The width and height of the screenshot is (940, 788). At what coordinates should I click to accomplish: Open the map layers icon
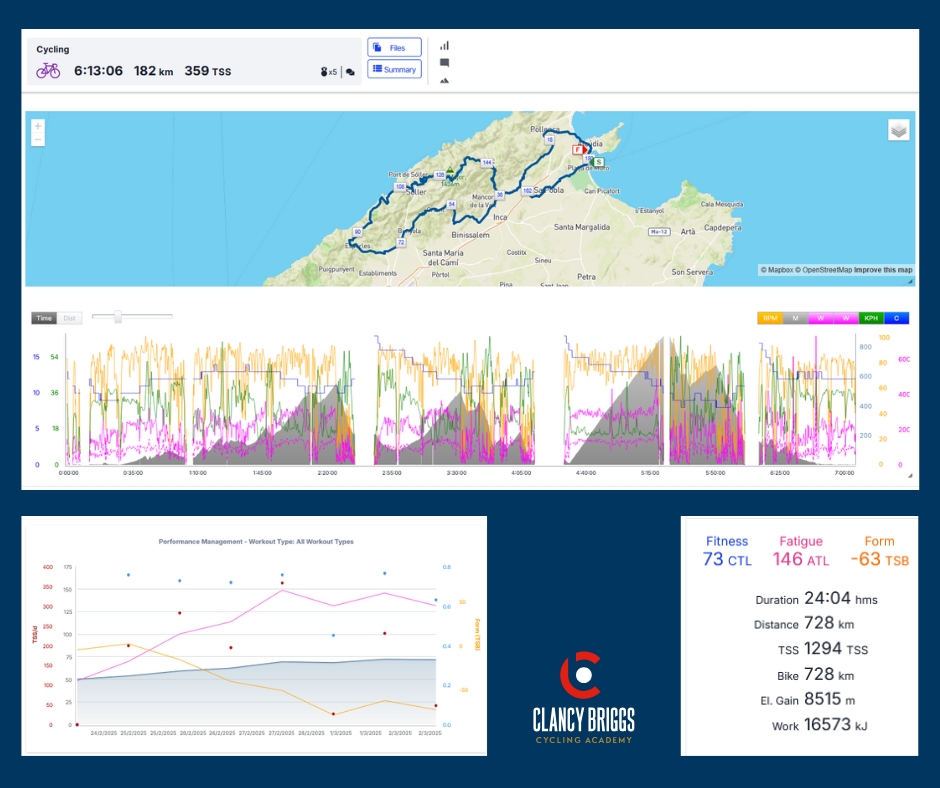point(898,130)
